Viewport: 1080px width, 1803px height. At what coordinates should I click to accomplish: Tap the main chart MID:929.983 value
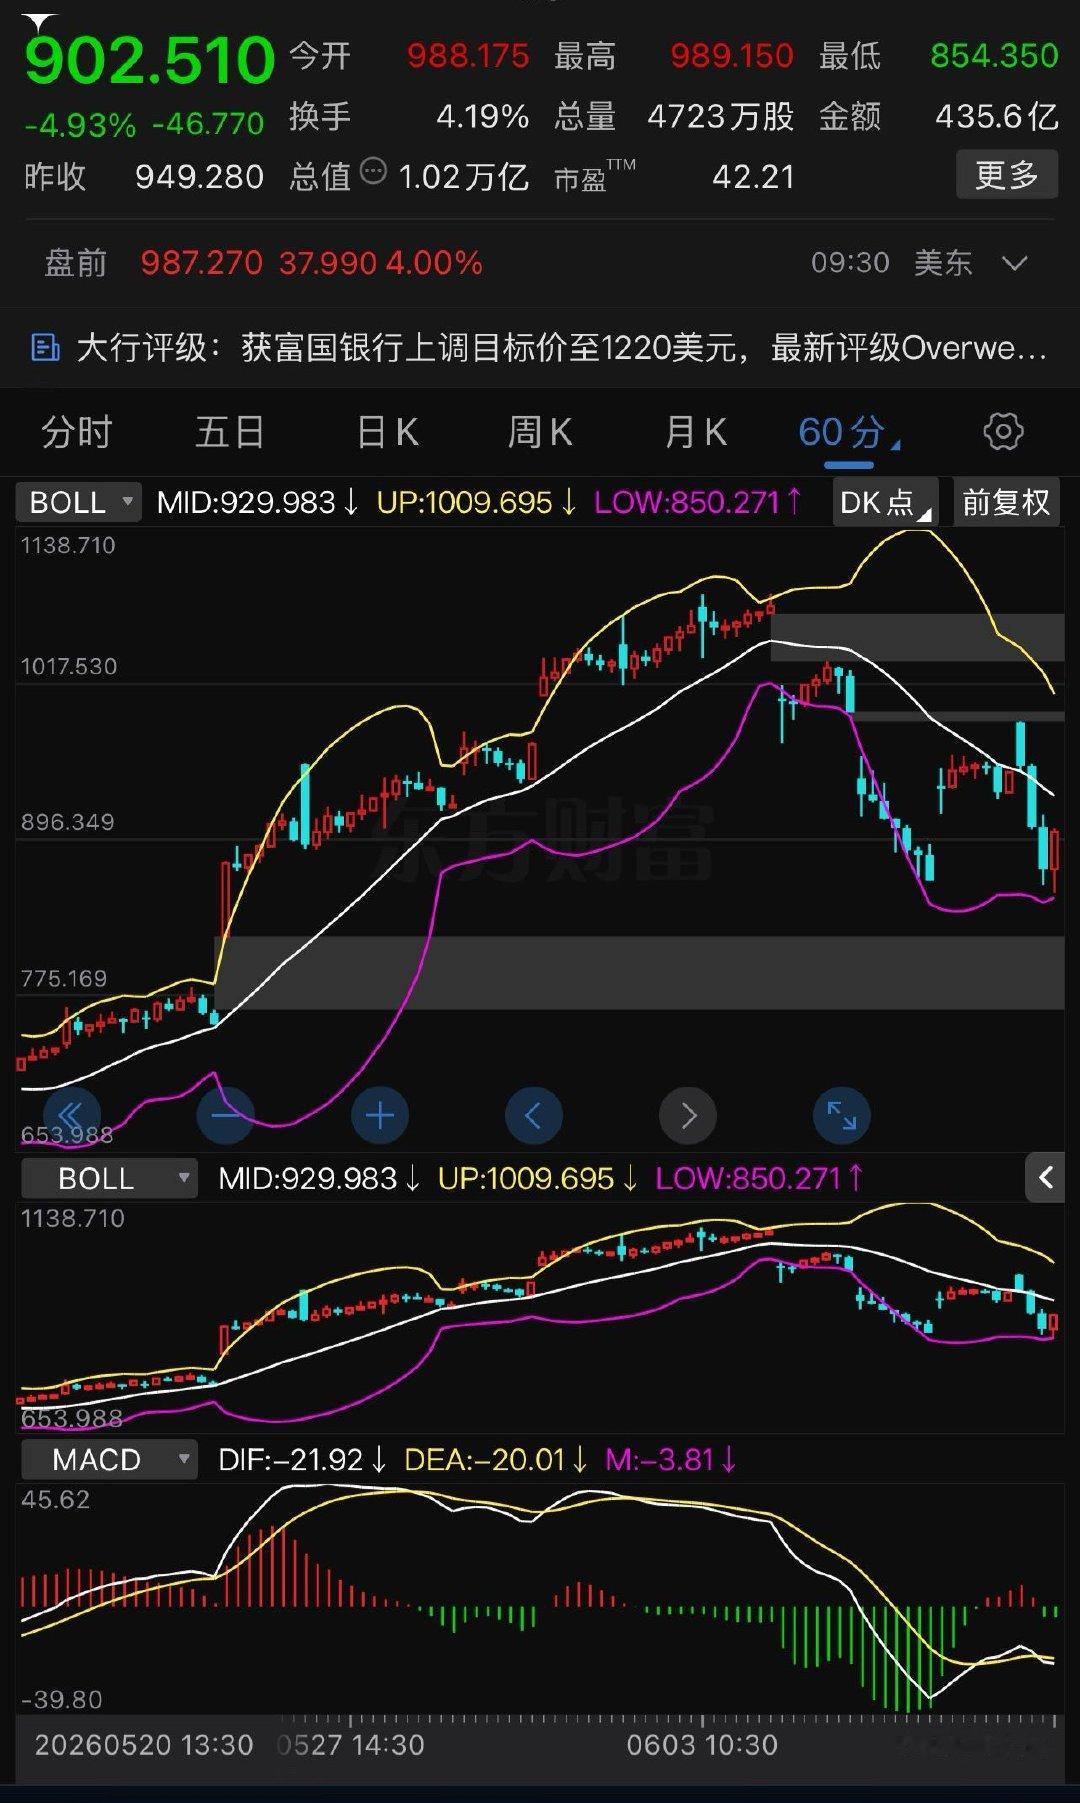(x=257, y=502)
